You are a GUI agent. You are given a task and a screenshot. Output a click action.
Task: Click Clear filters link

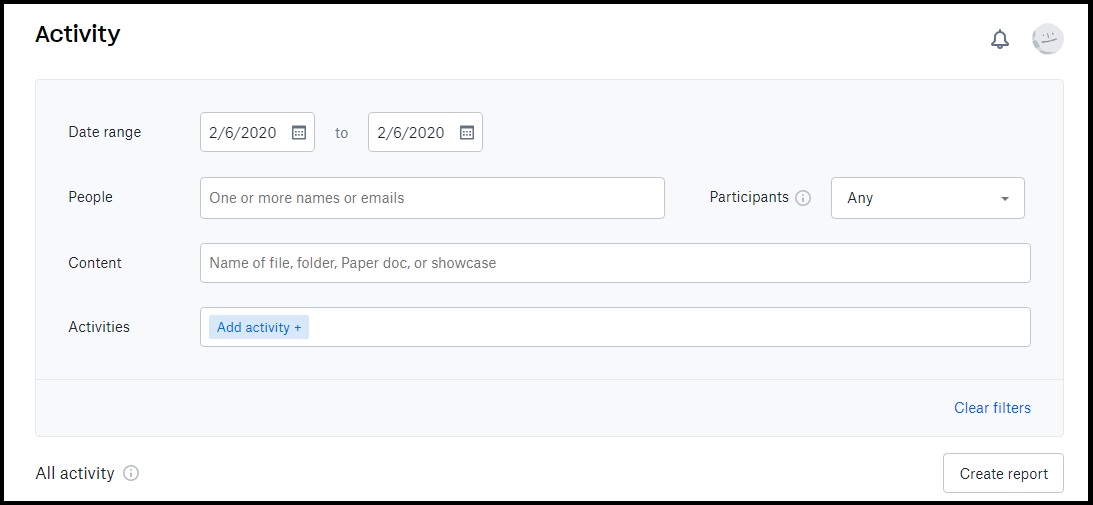tap(992, 408)
